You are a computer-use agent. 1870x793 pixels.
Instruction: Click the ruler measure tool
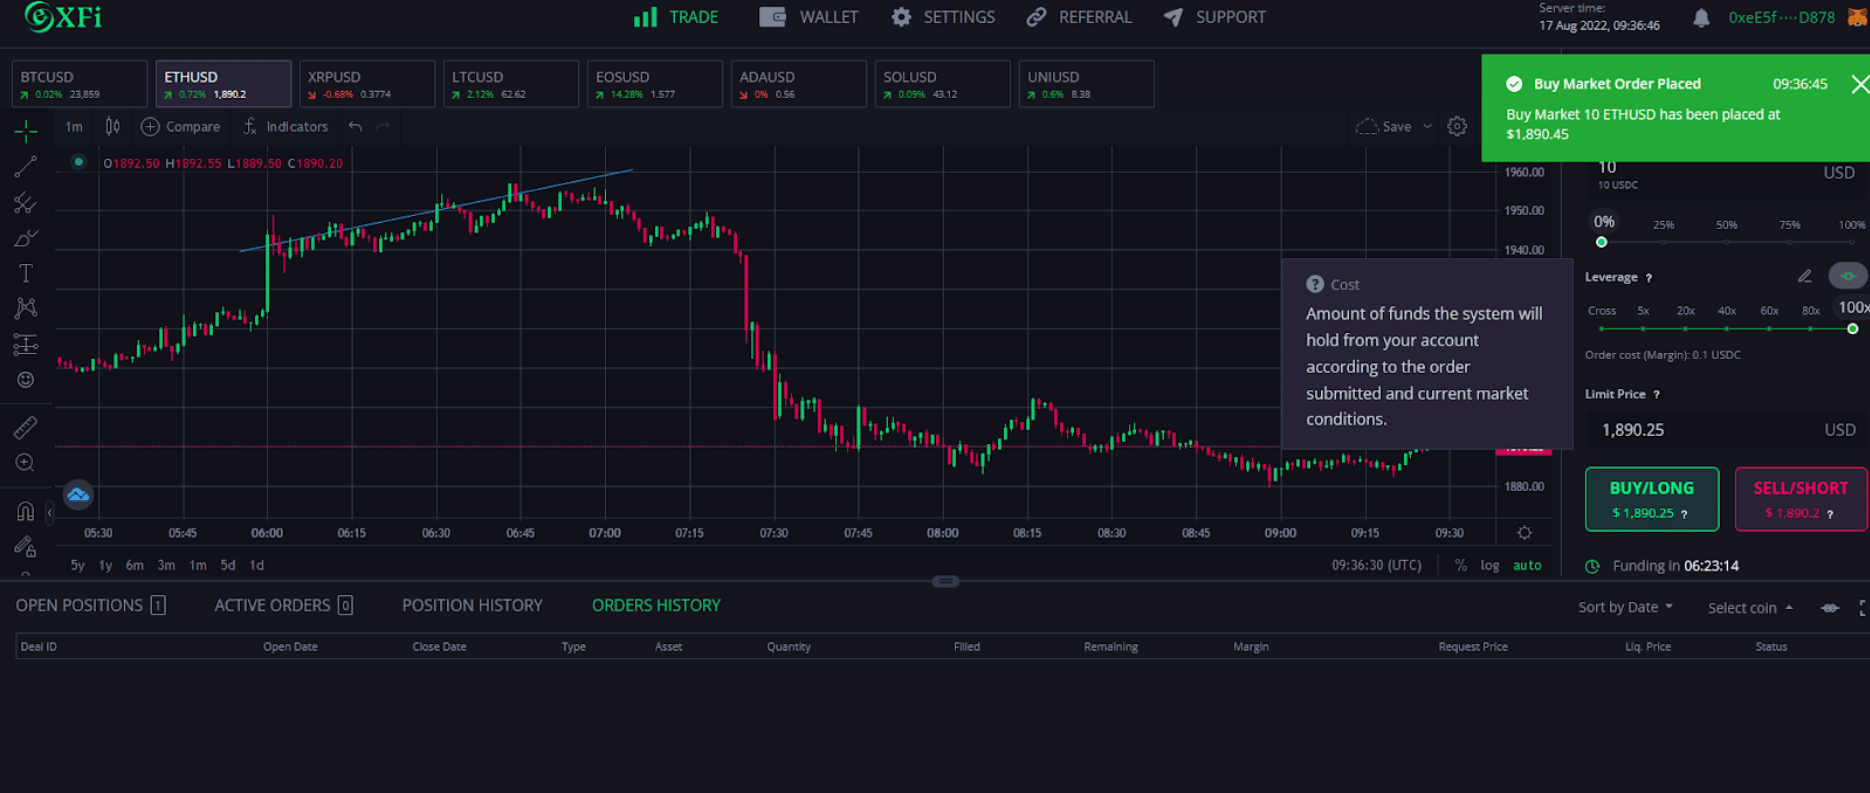pos(25,428)
